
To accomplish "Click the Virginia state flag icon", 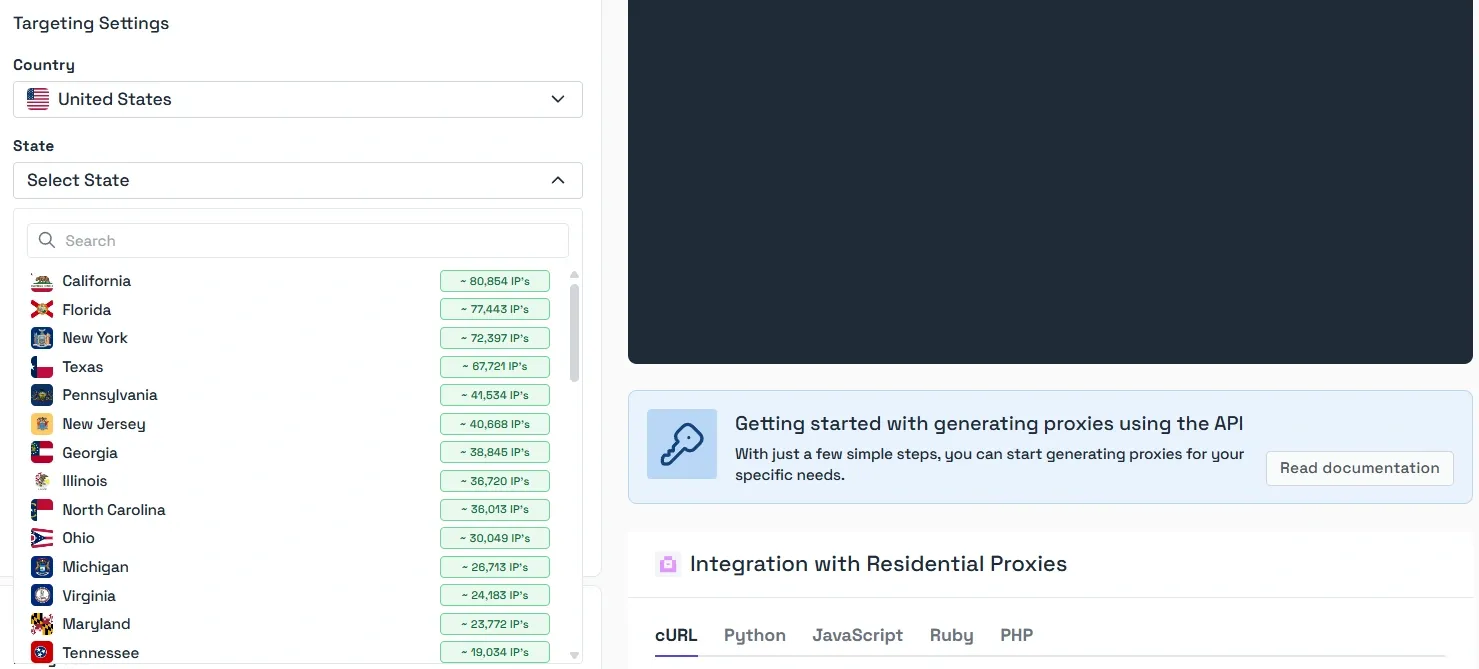I will pos(42,596).
